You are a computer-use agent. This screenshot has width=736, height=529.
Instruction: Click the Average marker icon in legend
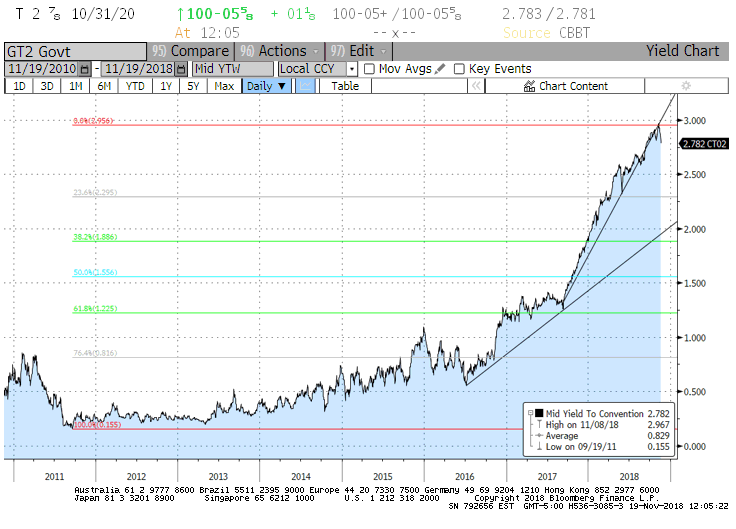tap(539, 436)
